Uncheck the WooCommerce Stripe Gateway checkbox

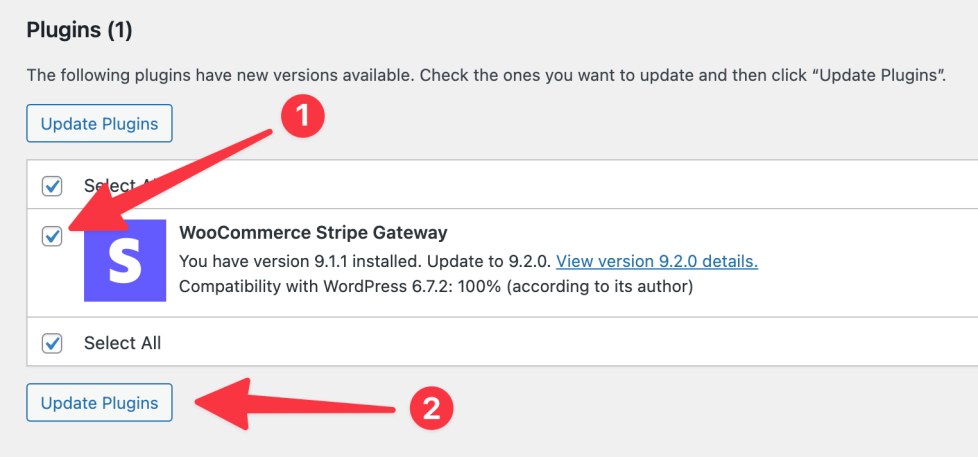(52, 236)
